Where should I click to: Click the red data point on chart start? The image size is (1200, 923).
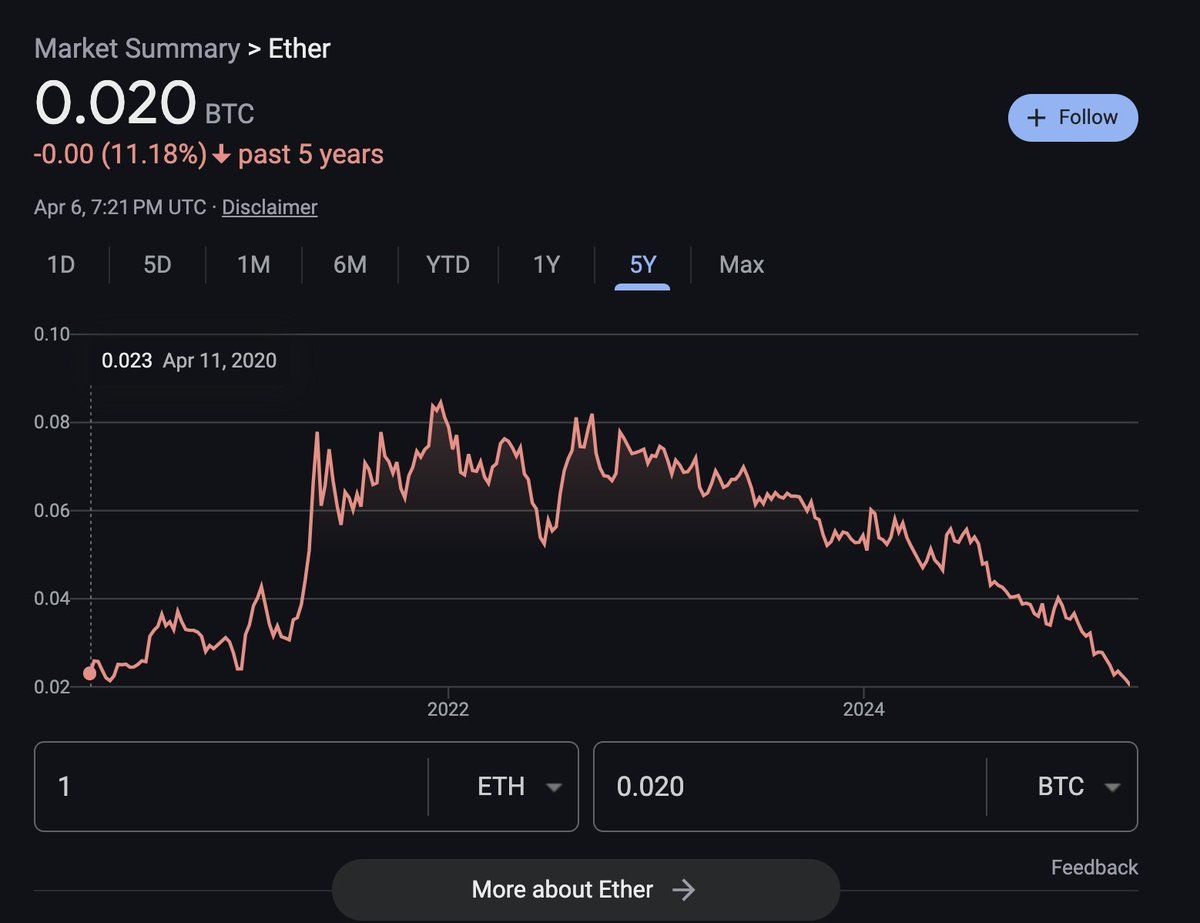click(x=90, y=673)
